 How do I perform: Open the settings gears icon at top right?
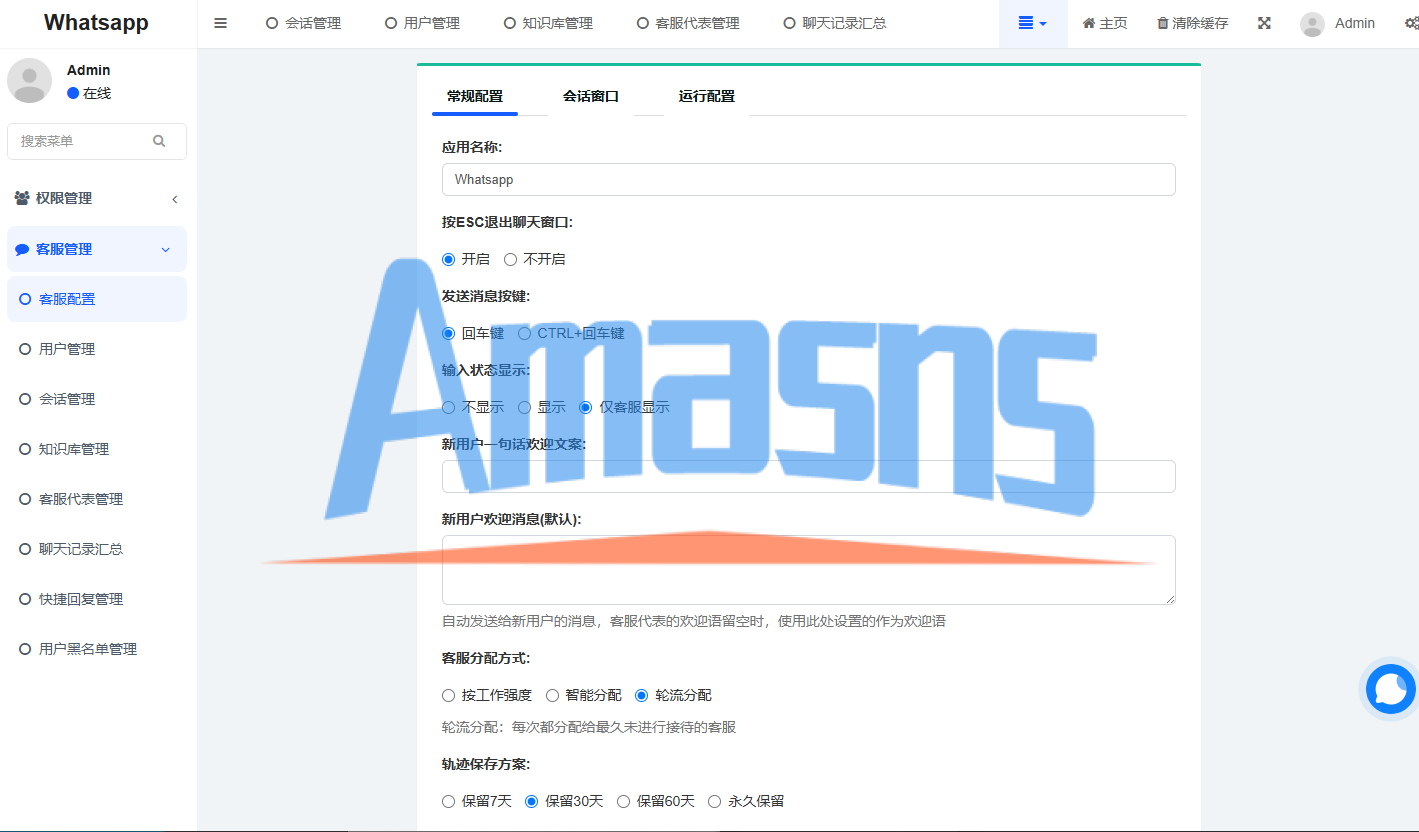[1411, 23]
